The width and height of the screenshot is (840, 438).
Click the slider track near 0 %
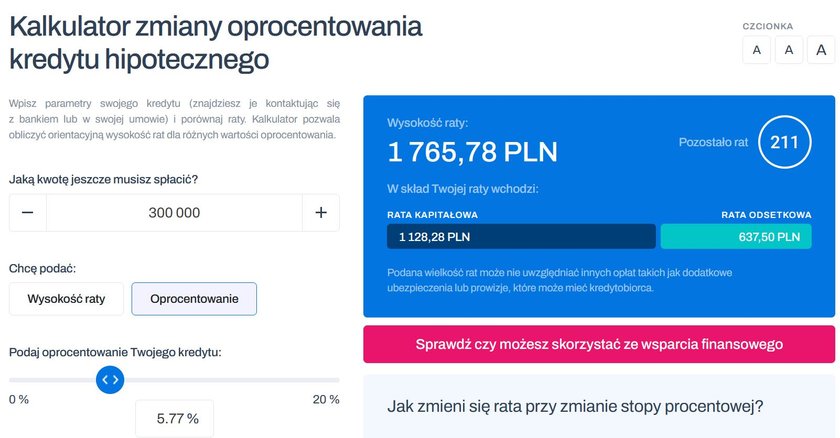(19, 380)
